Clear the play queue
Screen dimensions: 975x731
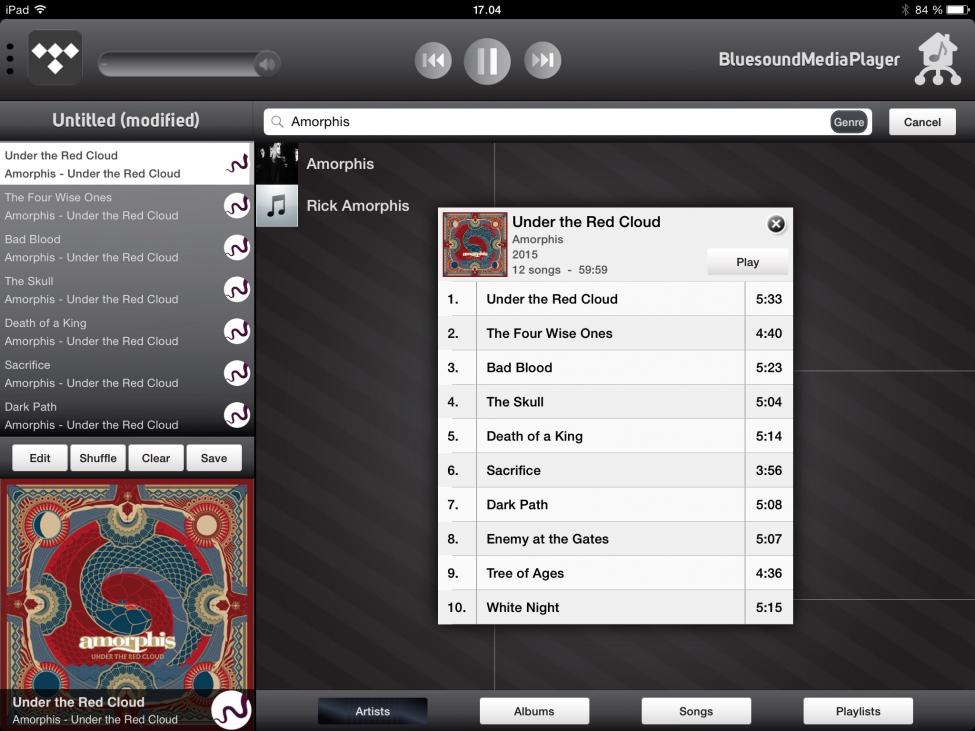click(x=155, y=458)
